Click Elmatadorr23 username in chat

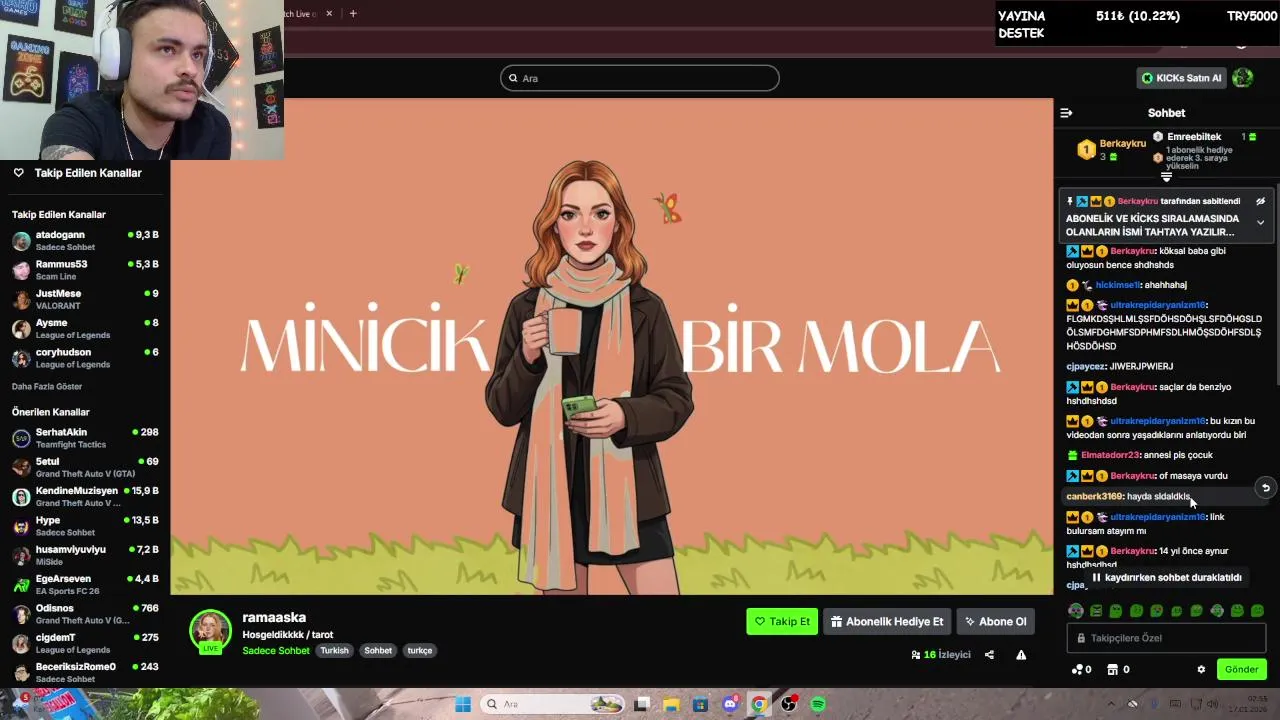coord(1110,455)
